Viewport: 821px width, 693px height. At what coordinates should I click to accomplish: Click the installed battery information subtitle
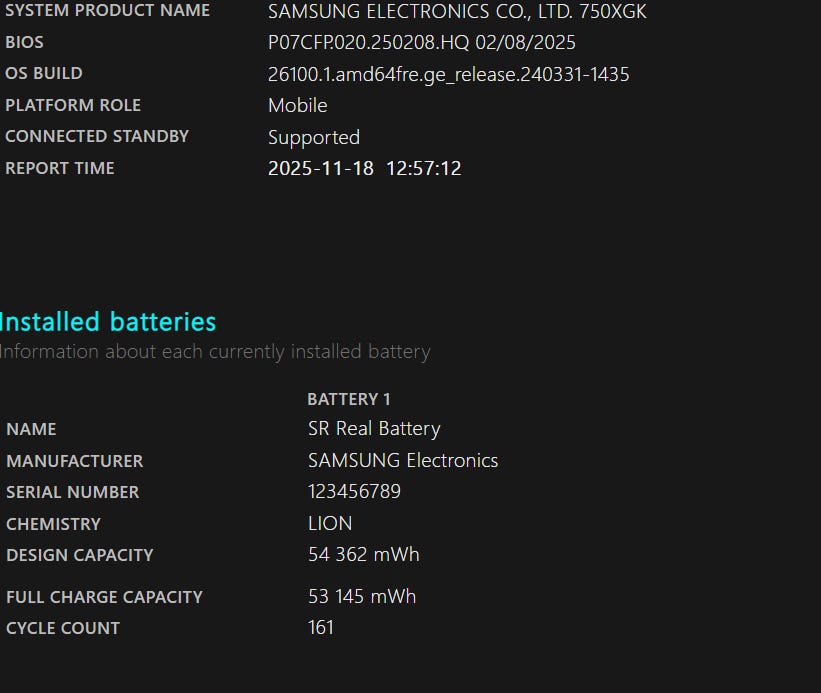click(215, 352)
